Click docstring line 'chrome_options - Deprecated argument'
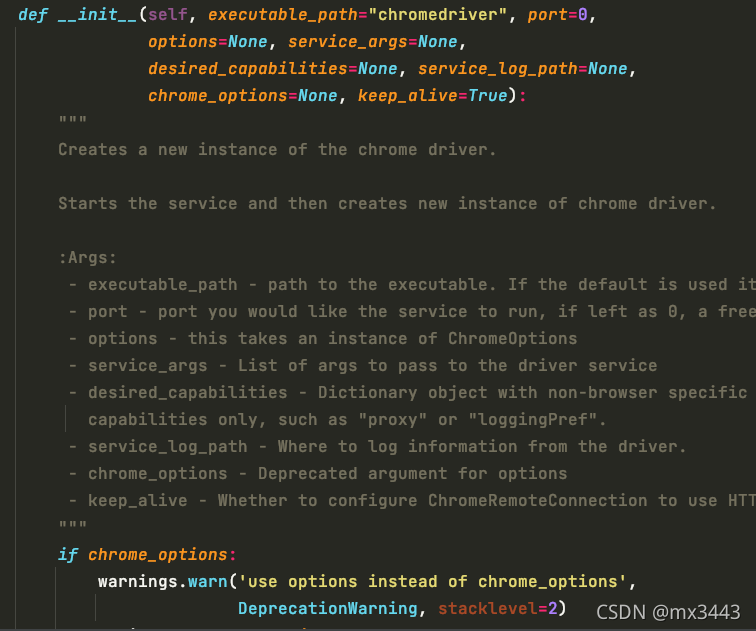 tap(318, 474)
